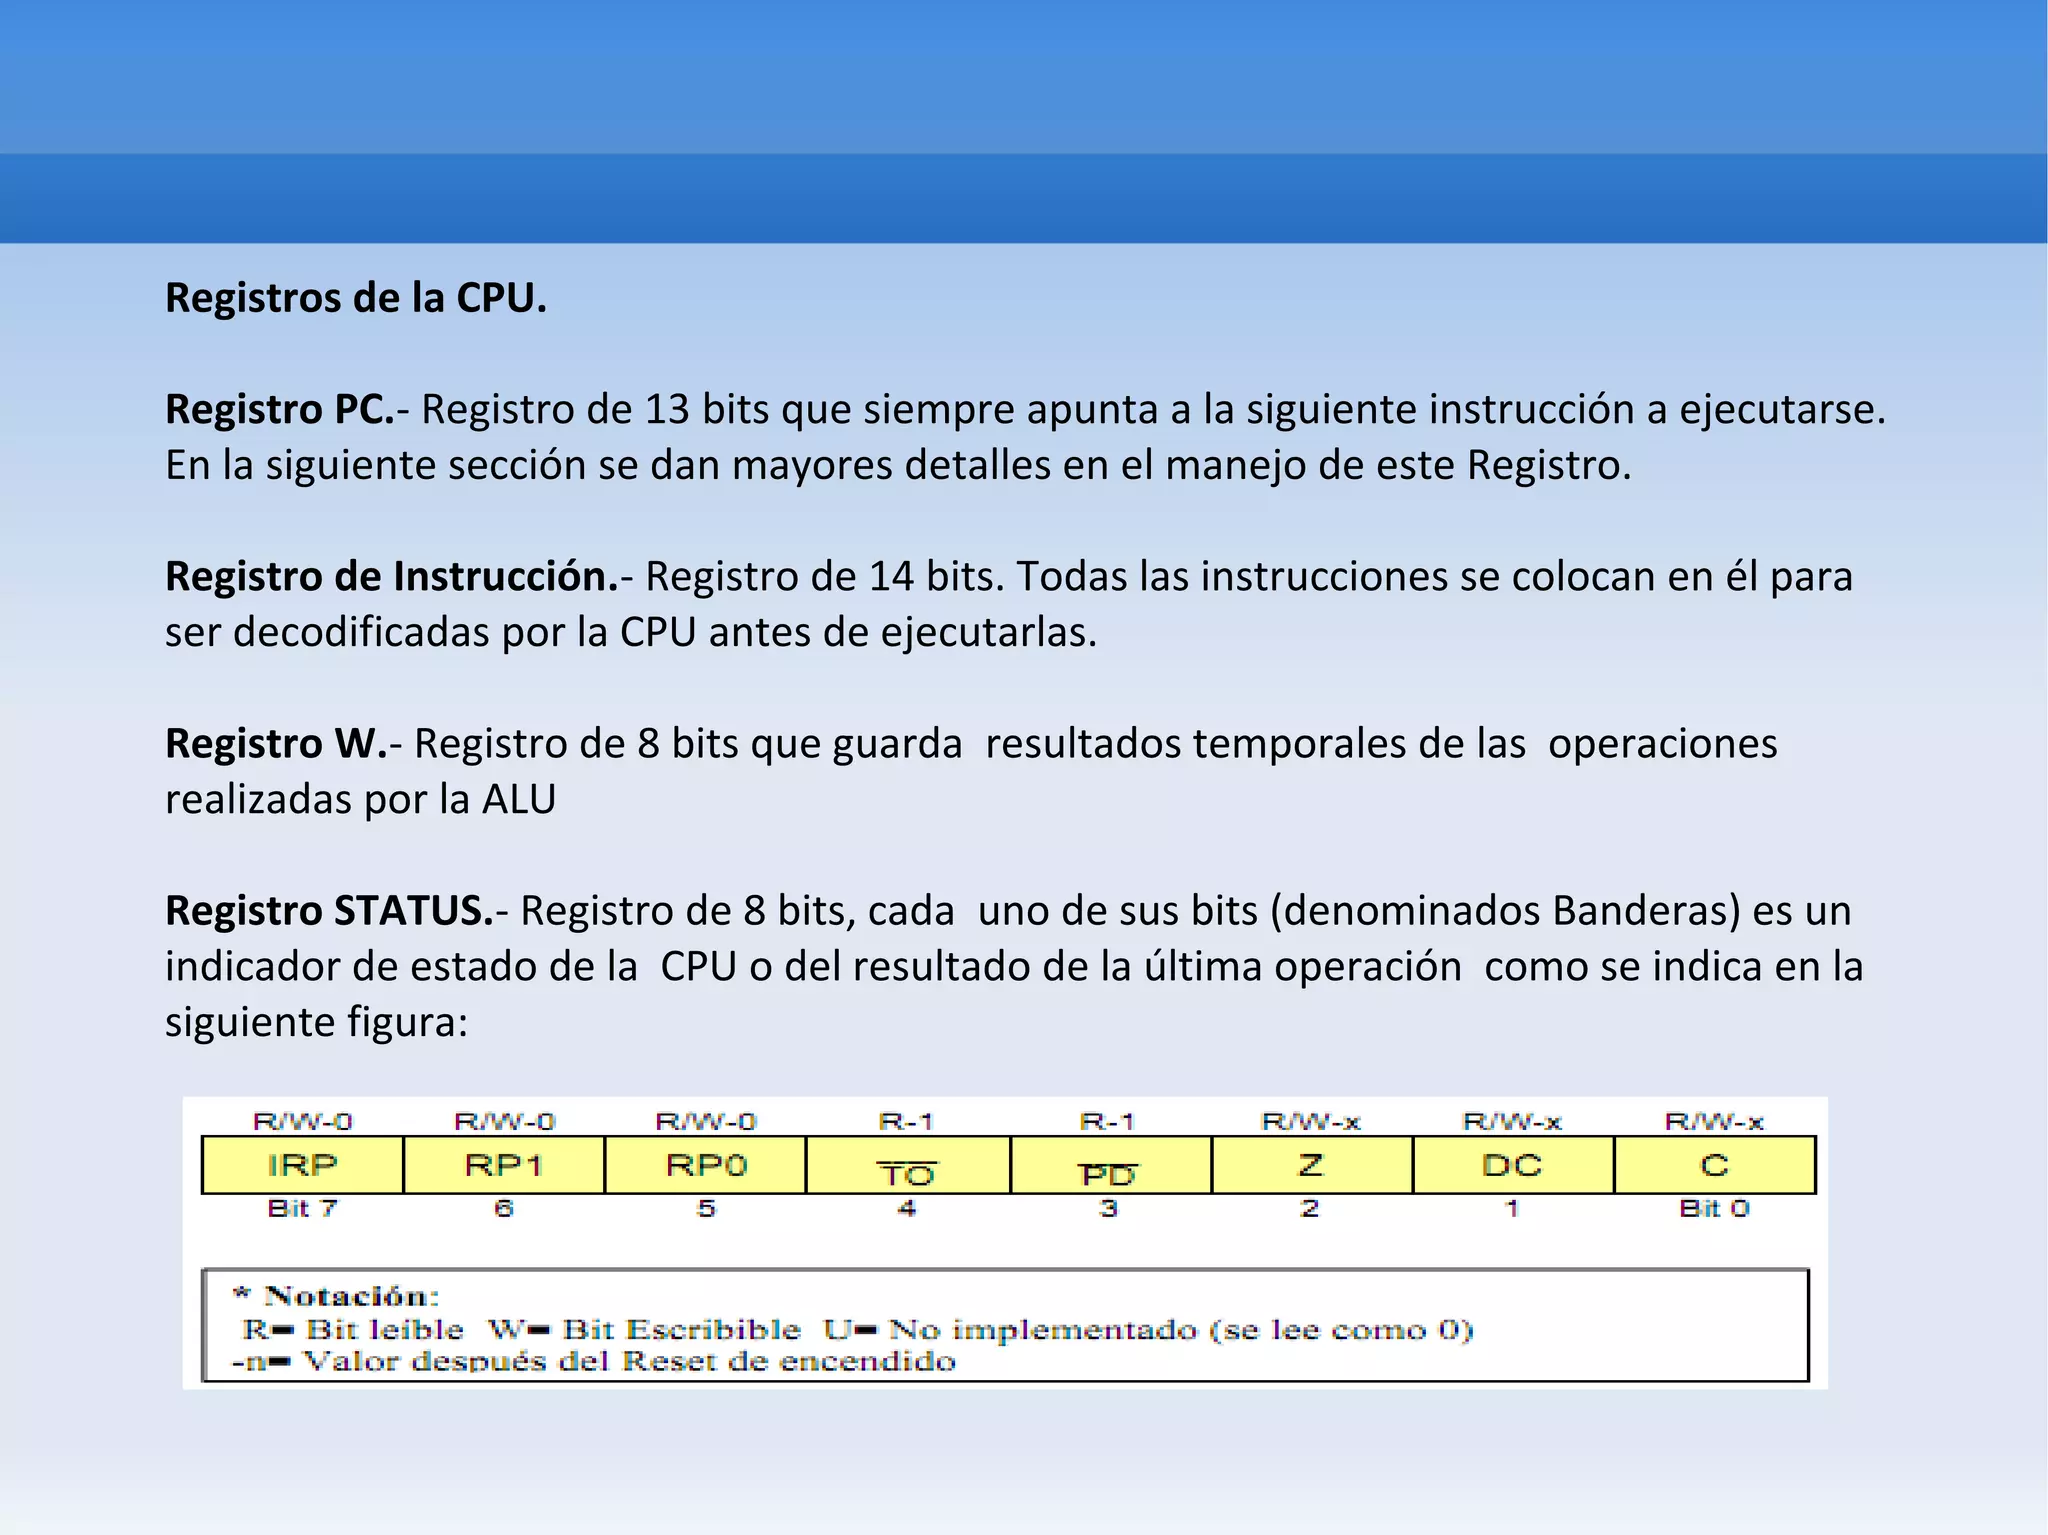Select the bold text 'Registro PC.-'
This screenshot has height=1535, width=2048.
tap(287, 409)
